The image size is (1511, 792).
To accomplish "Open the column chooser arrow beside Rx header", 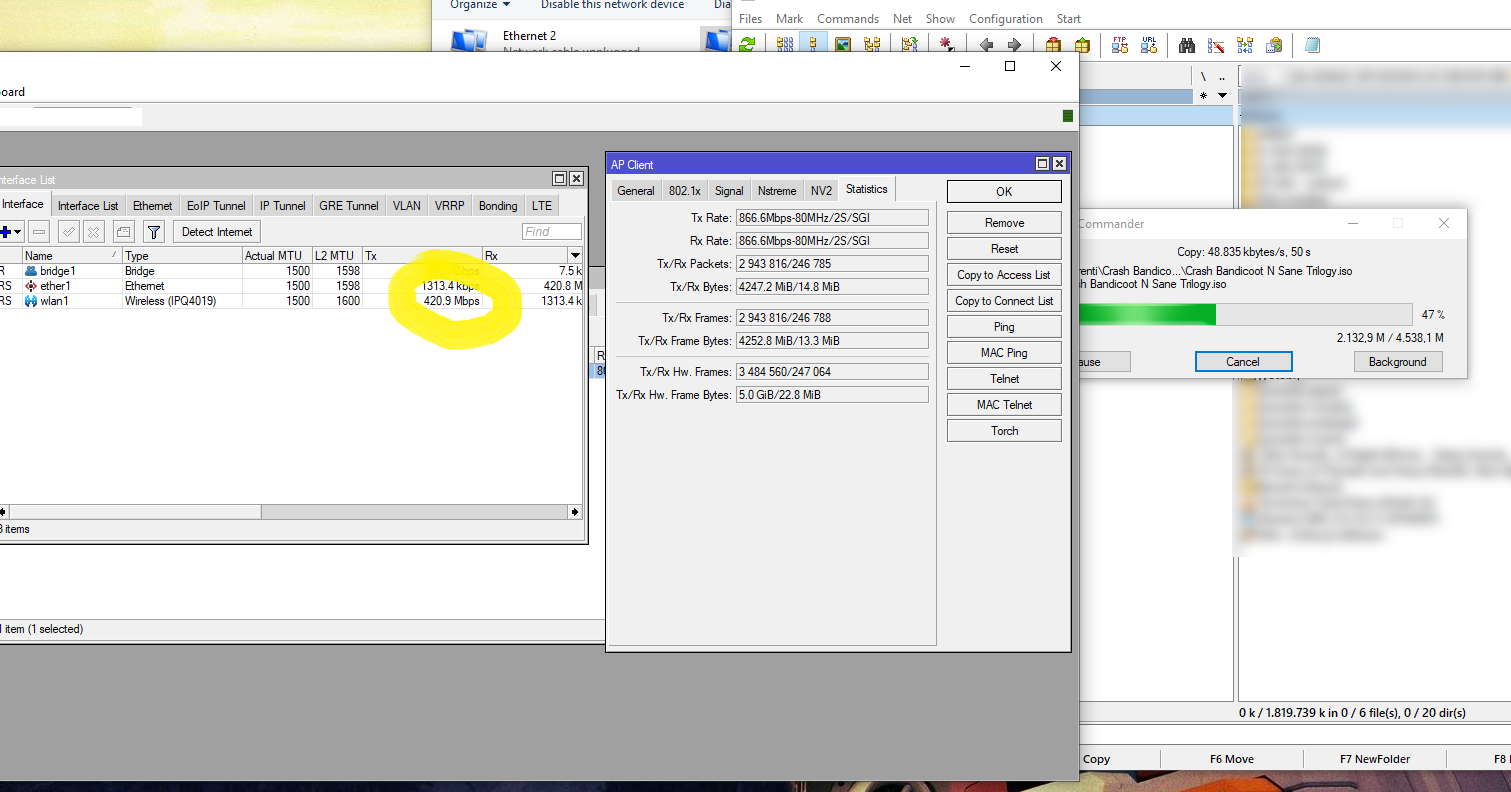I will point(575,256).
